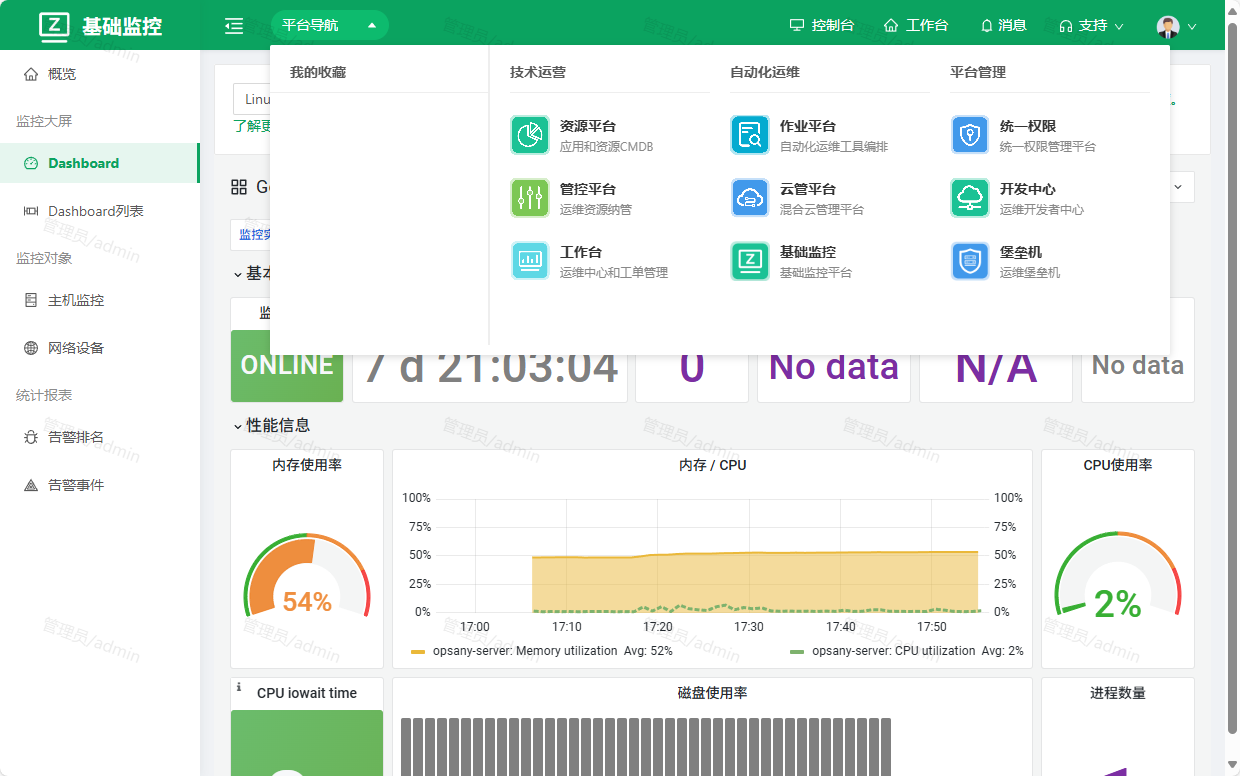
Task: Click the 进程数量 panel title
Action: coord(1118,693)
